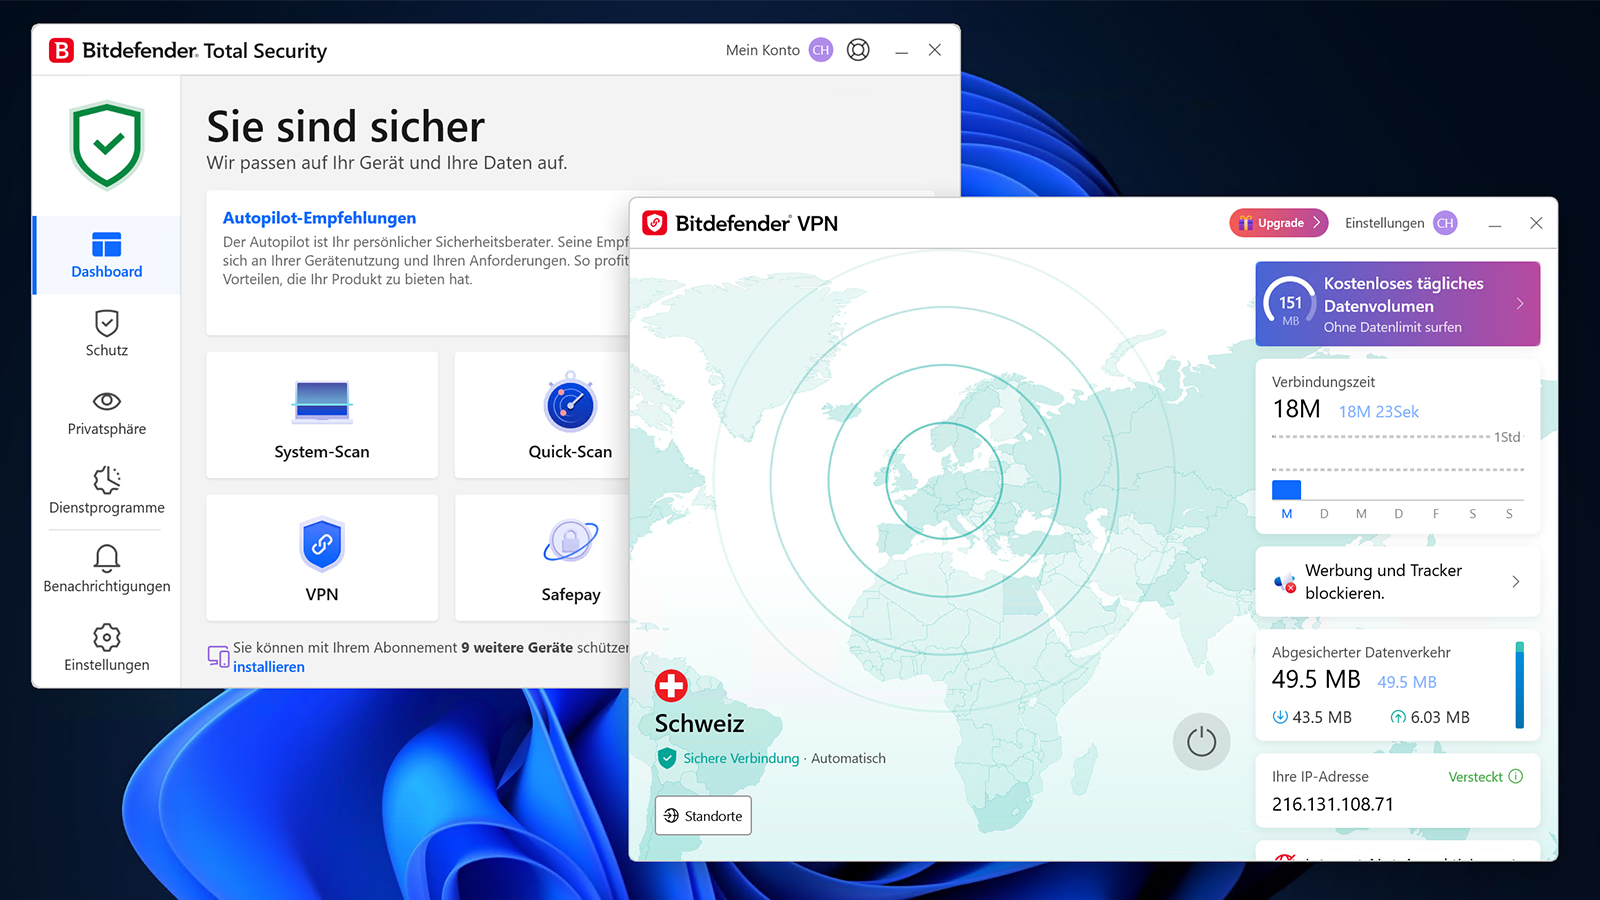Image resolution: width=1600 pixels, height=900 pixels.
Task: Click the ad and tracker blocker icon
Action: click(1285, 583)
